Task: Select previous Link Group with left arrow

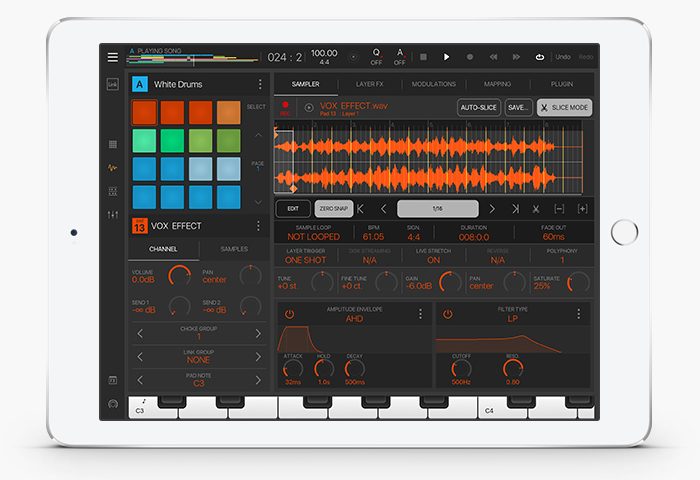Action: click(x=140, y=357)
